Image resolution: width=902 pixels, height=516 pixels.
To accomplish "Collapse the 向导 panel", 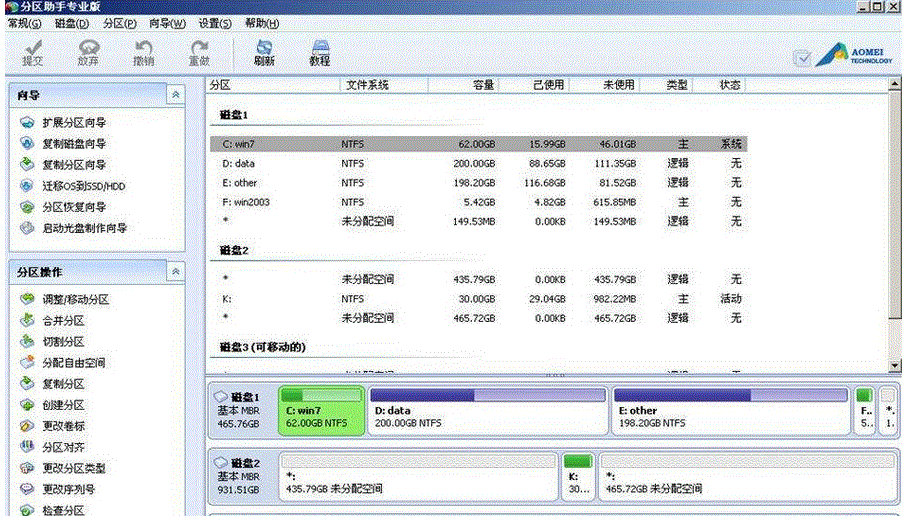I will click(x=175, y=95).
